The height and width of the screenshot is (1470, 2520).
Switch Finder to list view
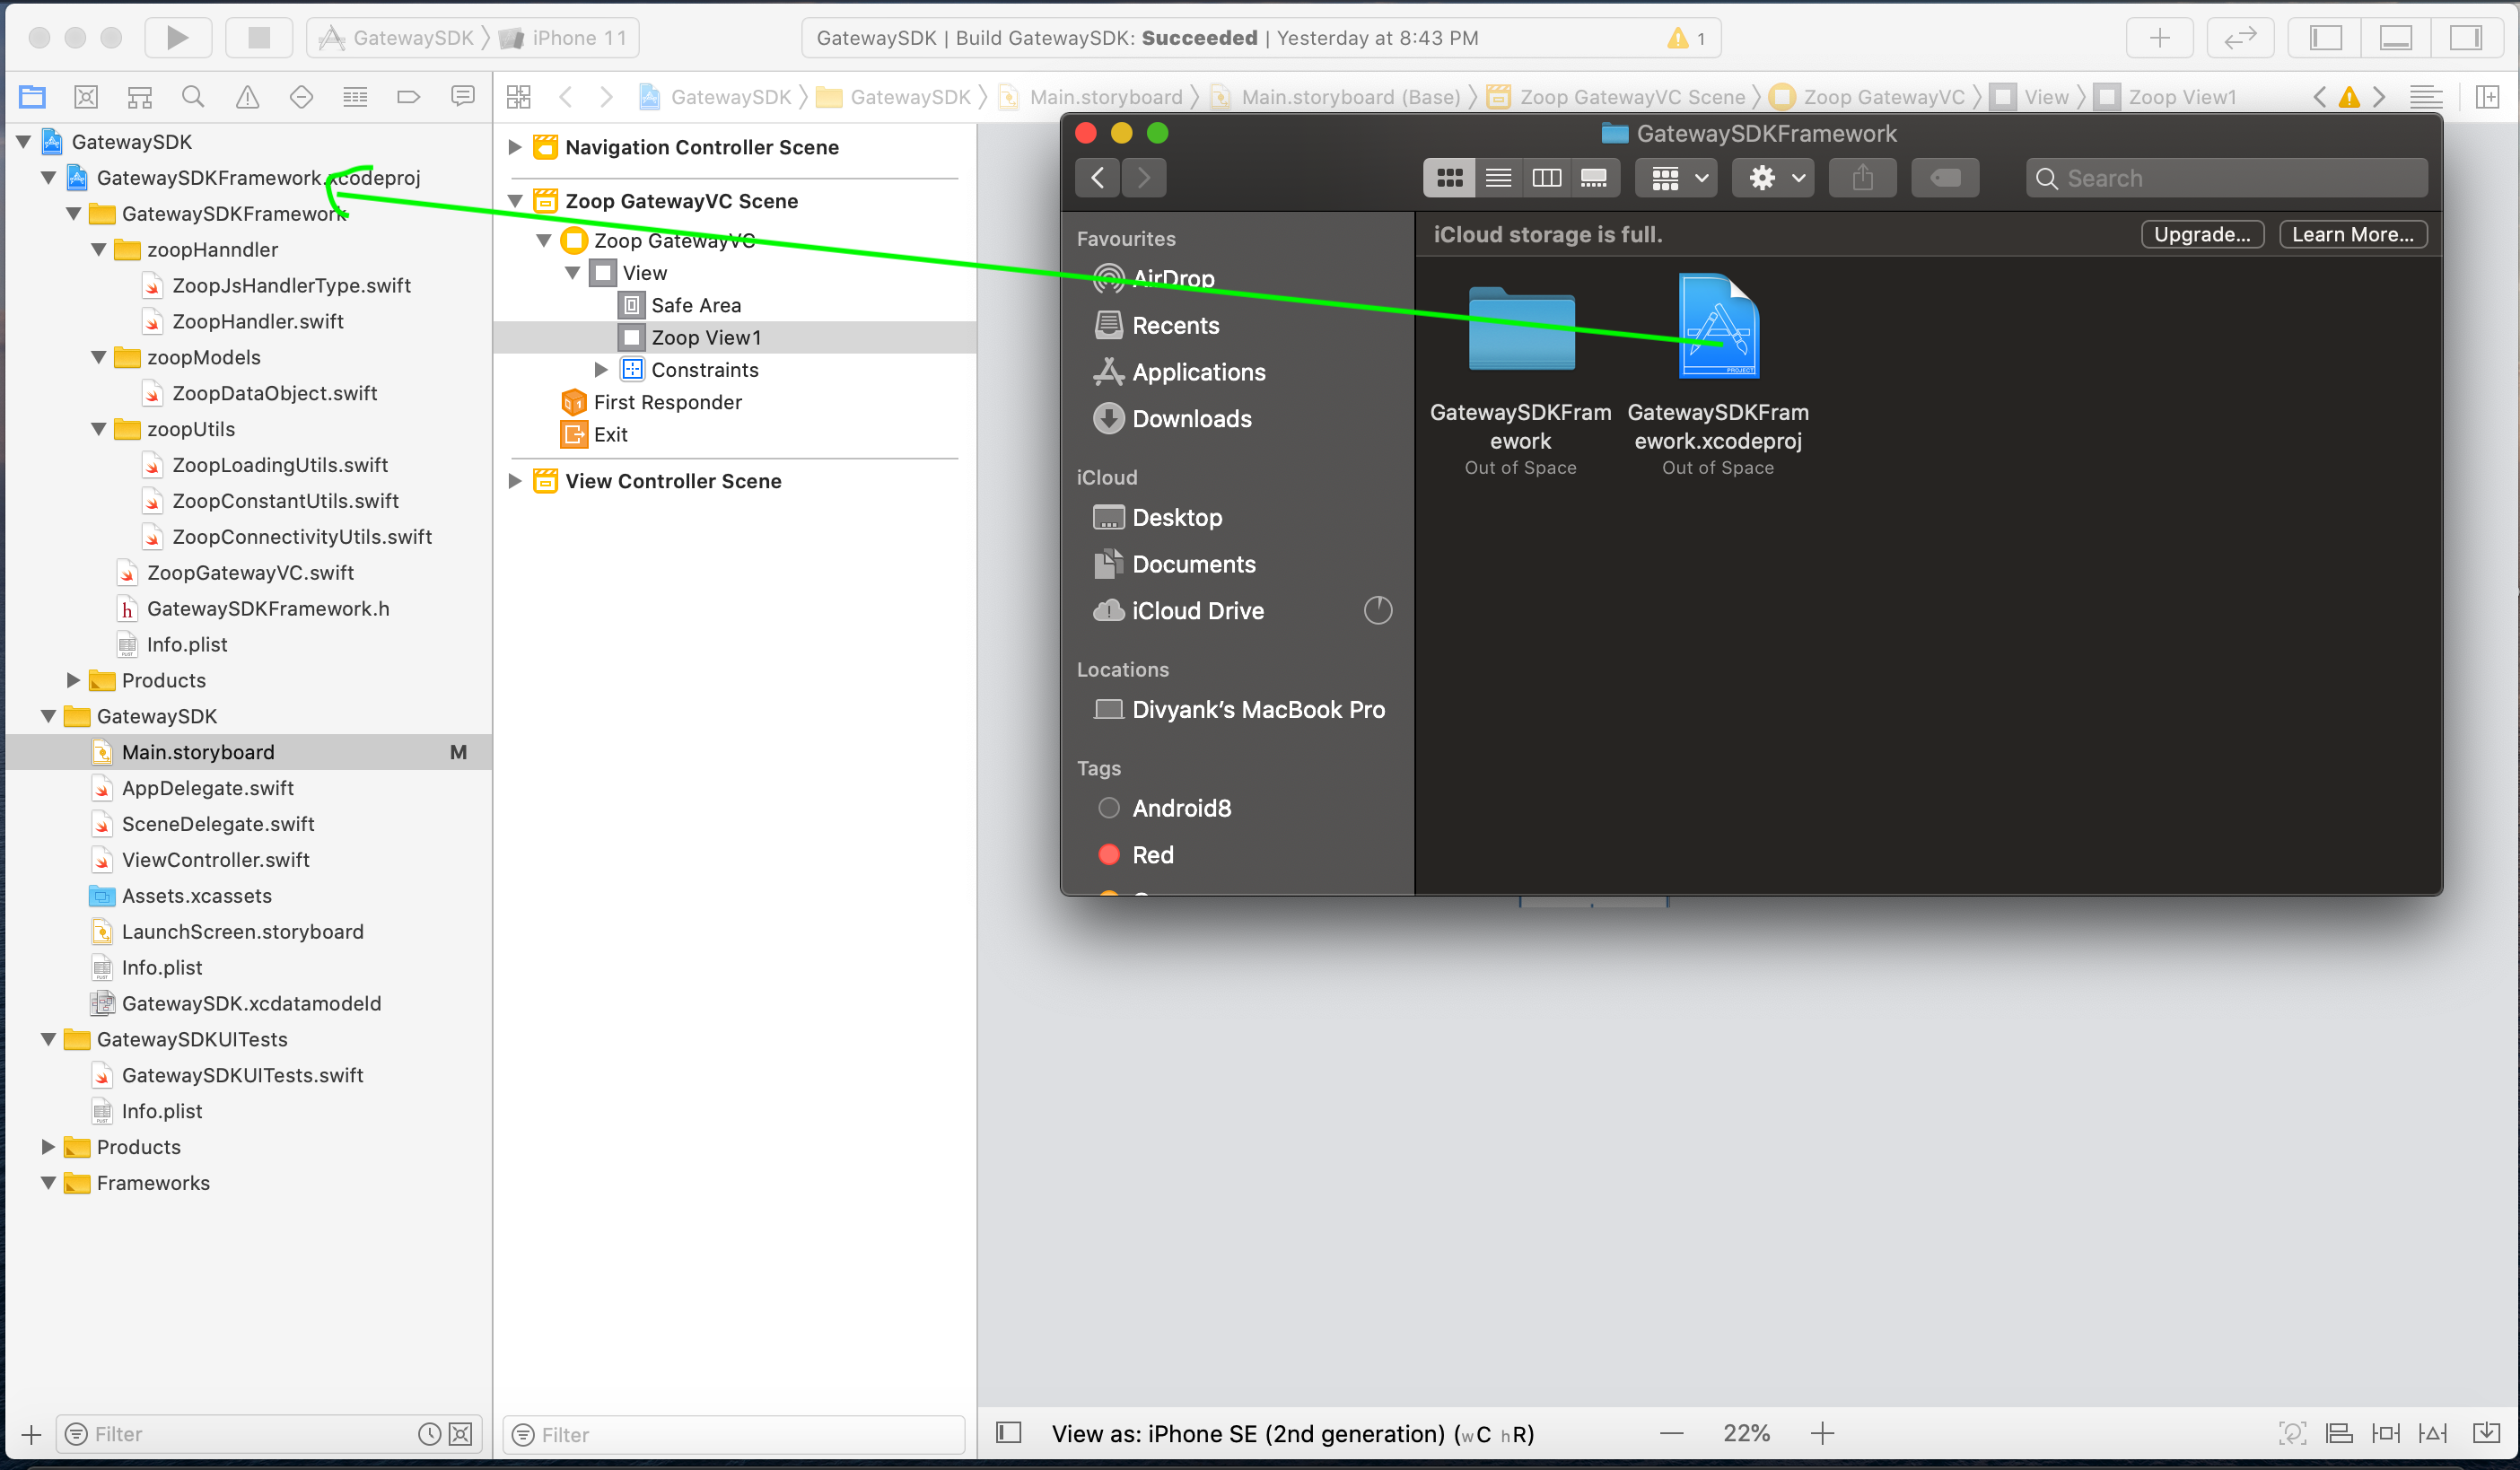tap(1498, 178)
